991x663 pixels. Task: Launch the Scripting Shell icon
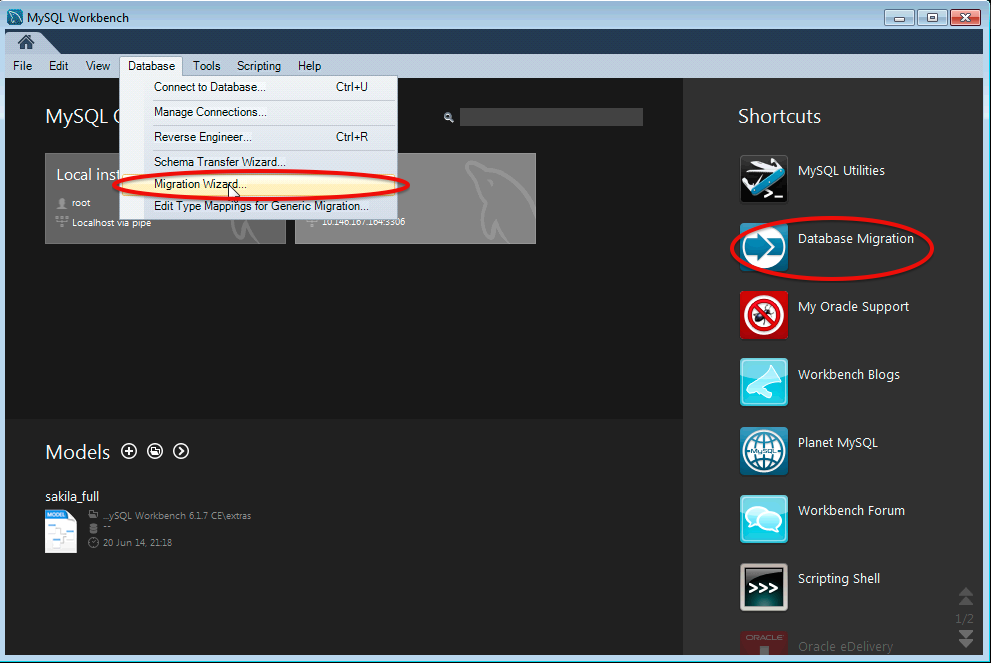pos(764,587)
